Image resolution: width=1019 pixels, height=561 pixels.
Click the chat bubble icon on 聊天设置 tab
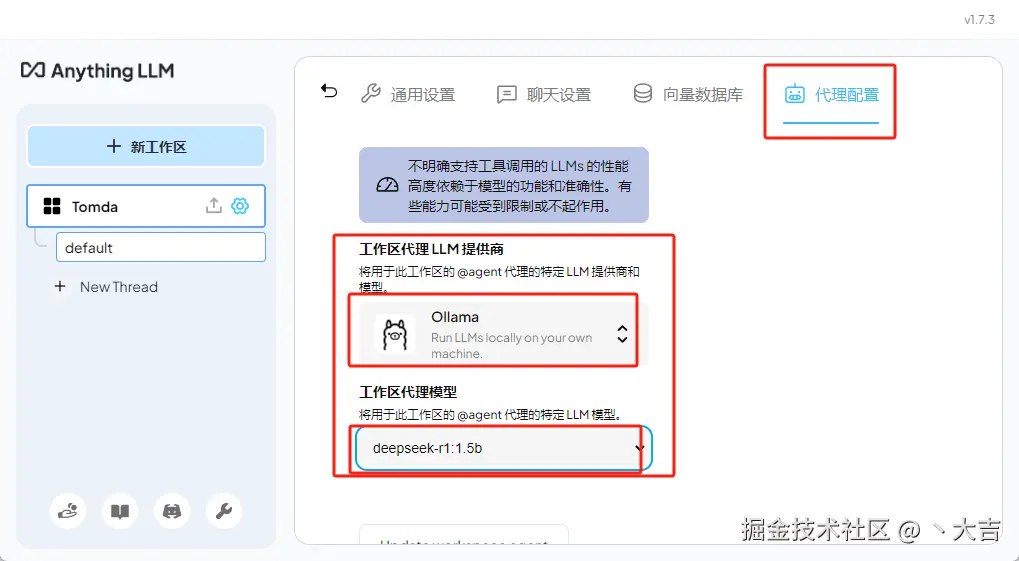coord(507,94)
